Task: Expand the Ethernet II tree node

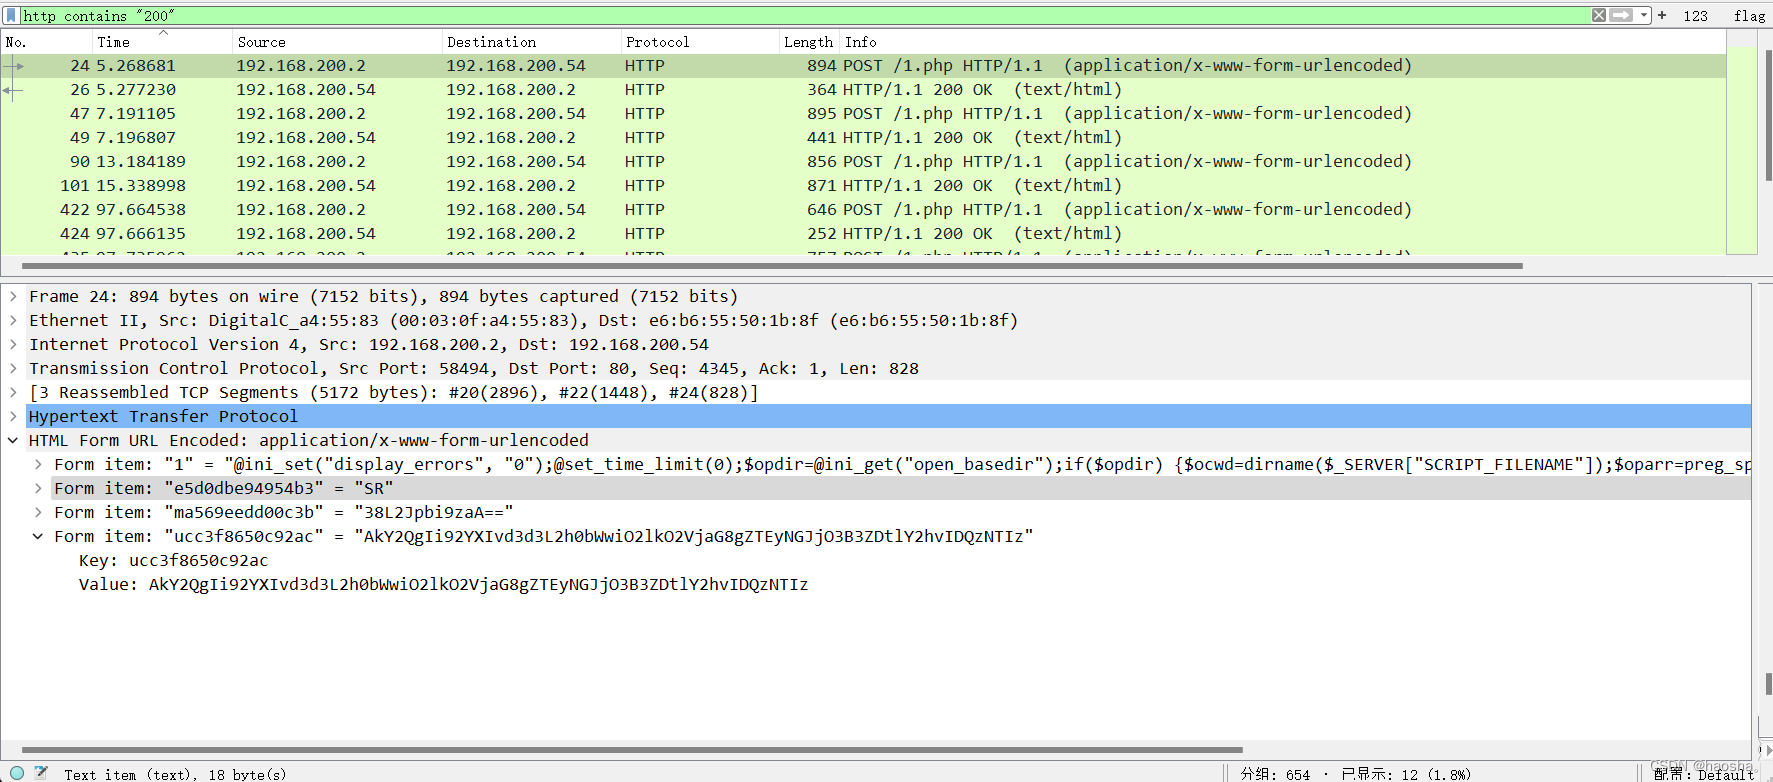Action: (13, 321)
